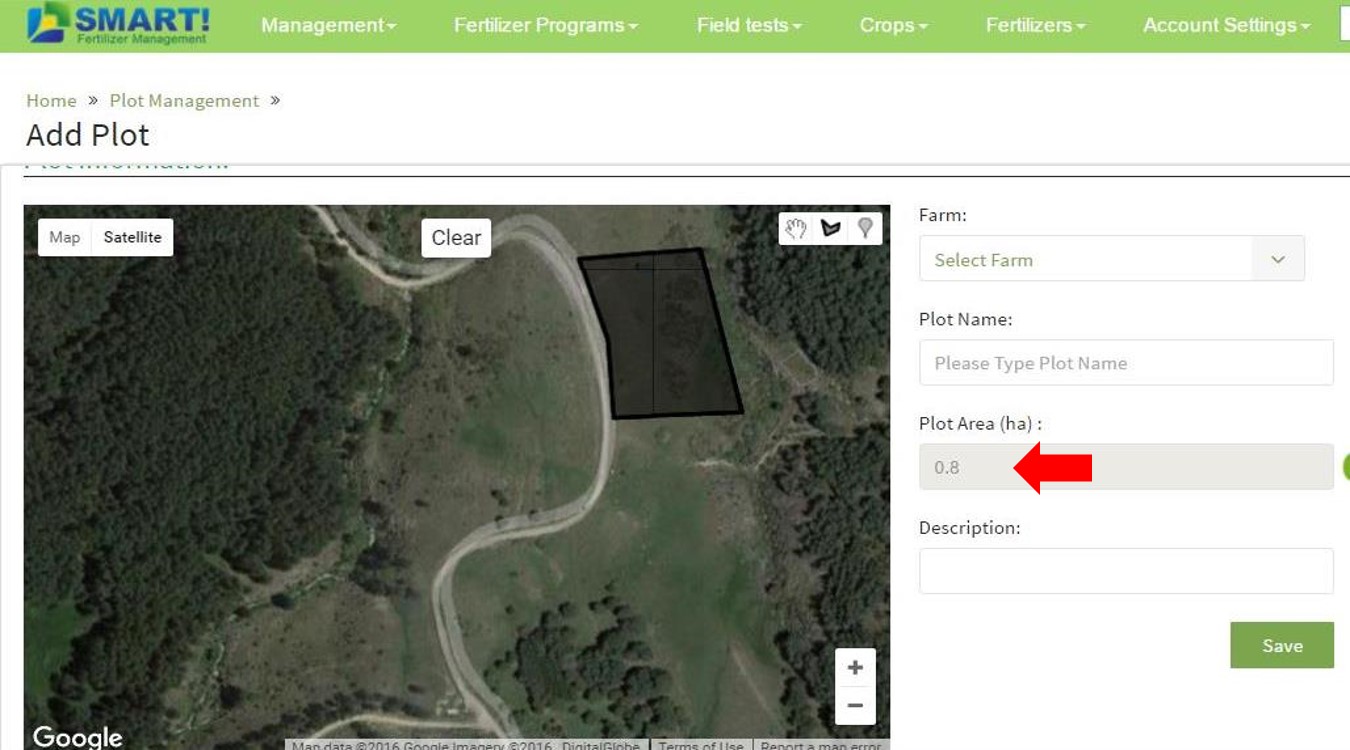The image size is (1350, 750).
Task: Open Terms of Use map link
Action: [701, 745]
